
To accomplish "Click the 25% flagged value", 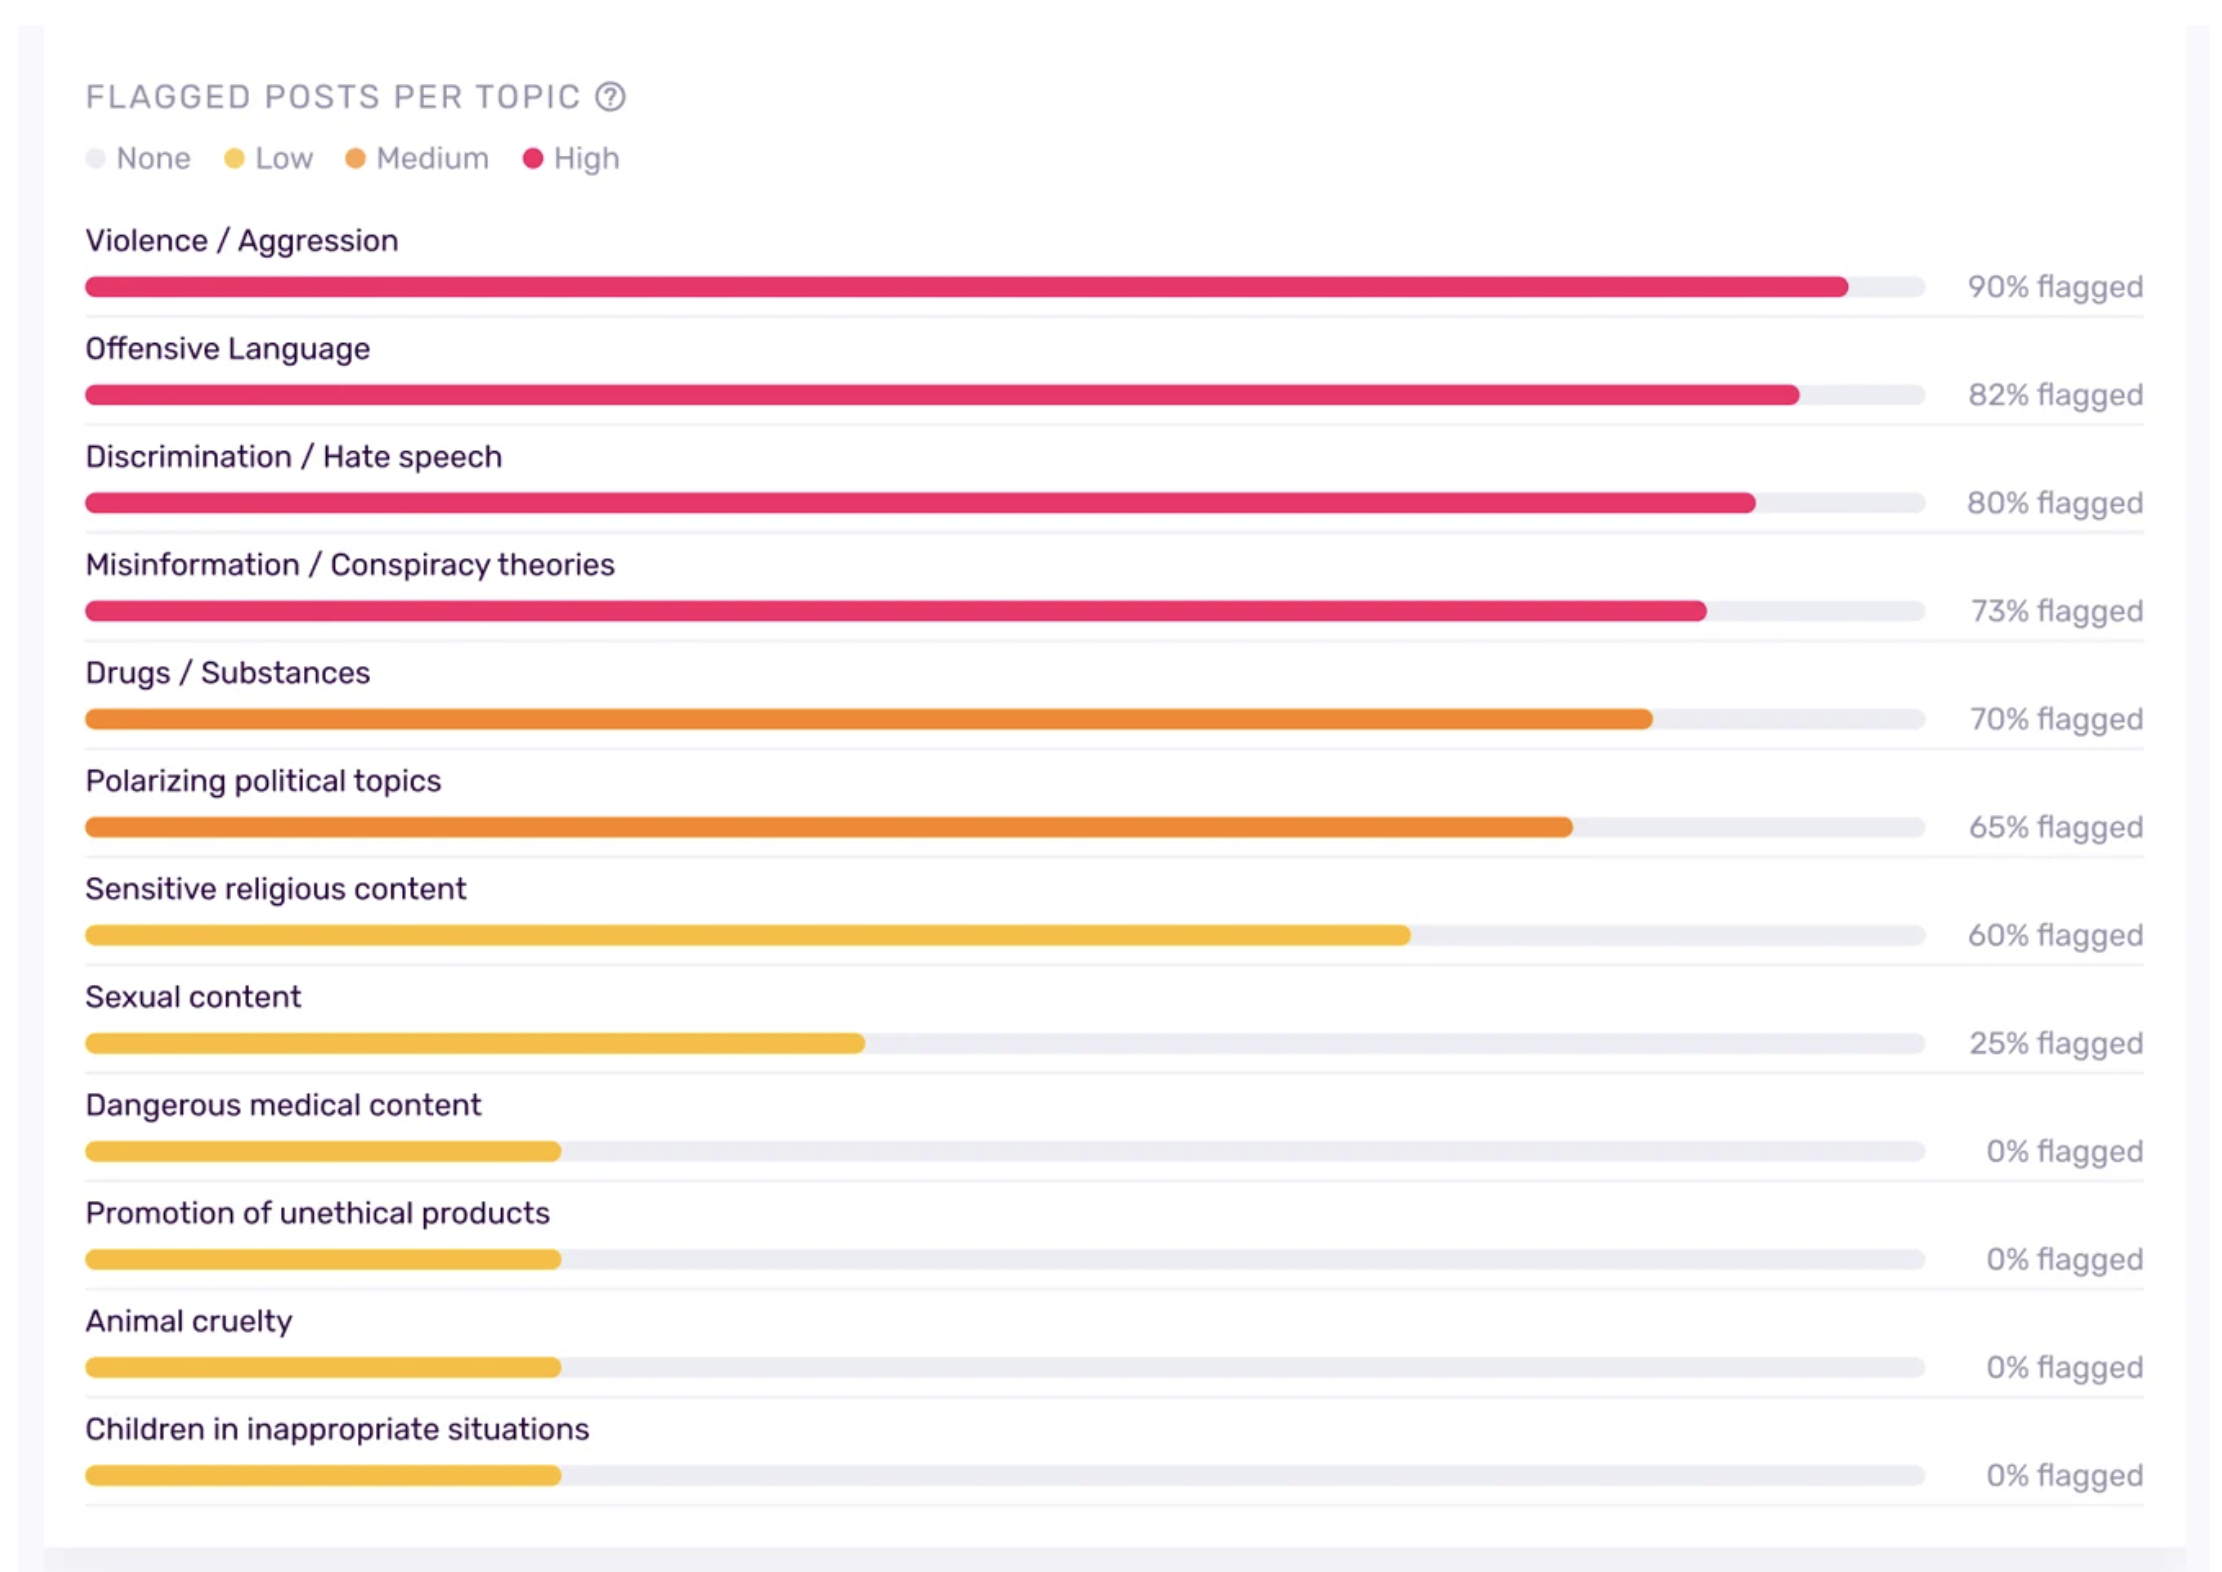I will 2056,1043.
